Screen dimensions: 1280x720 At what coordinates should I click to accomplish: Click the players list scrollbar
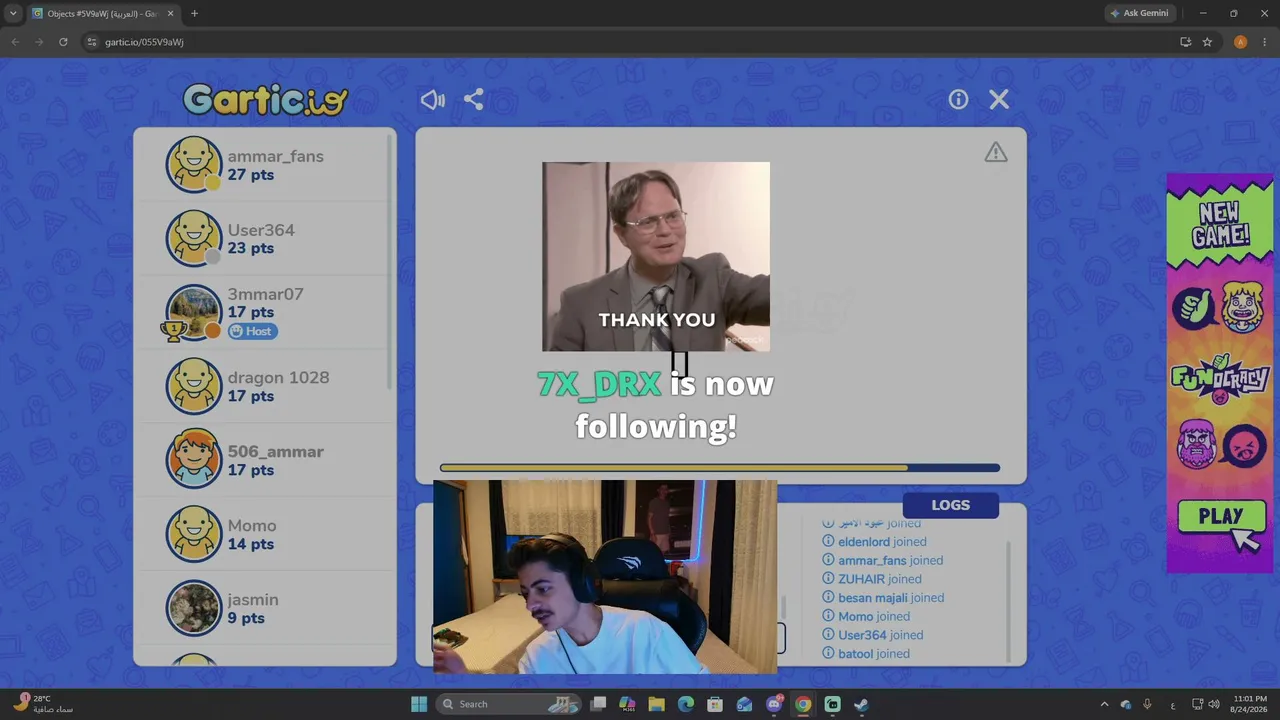pos(390,260)
